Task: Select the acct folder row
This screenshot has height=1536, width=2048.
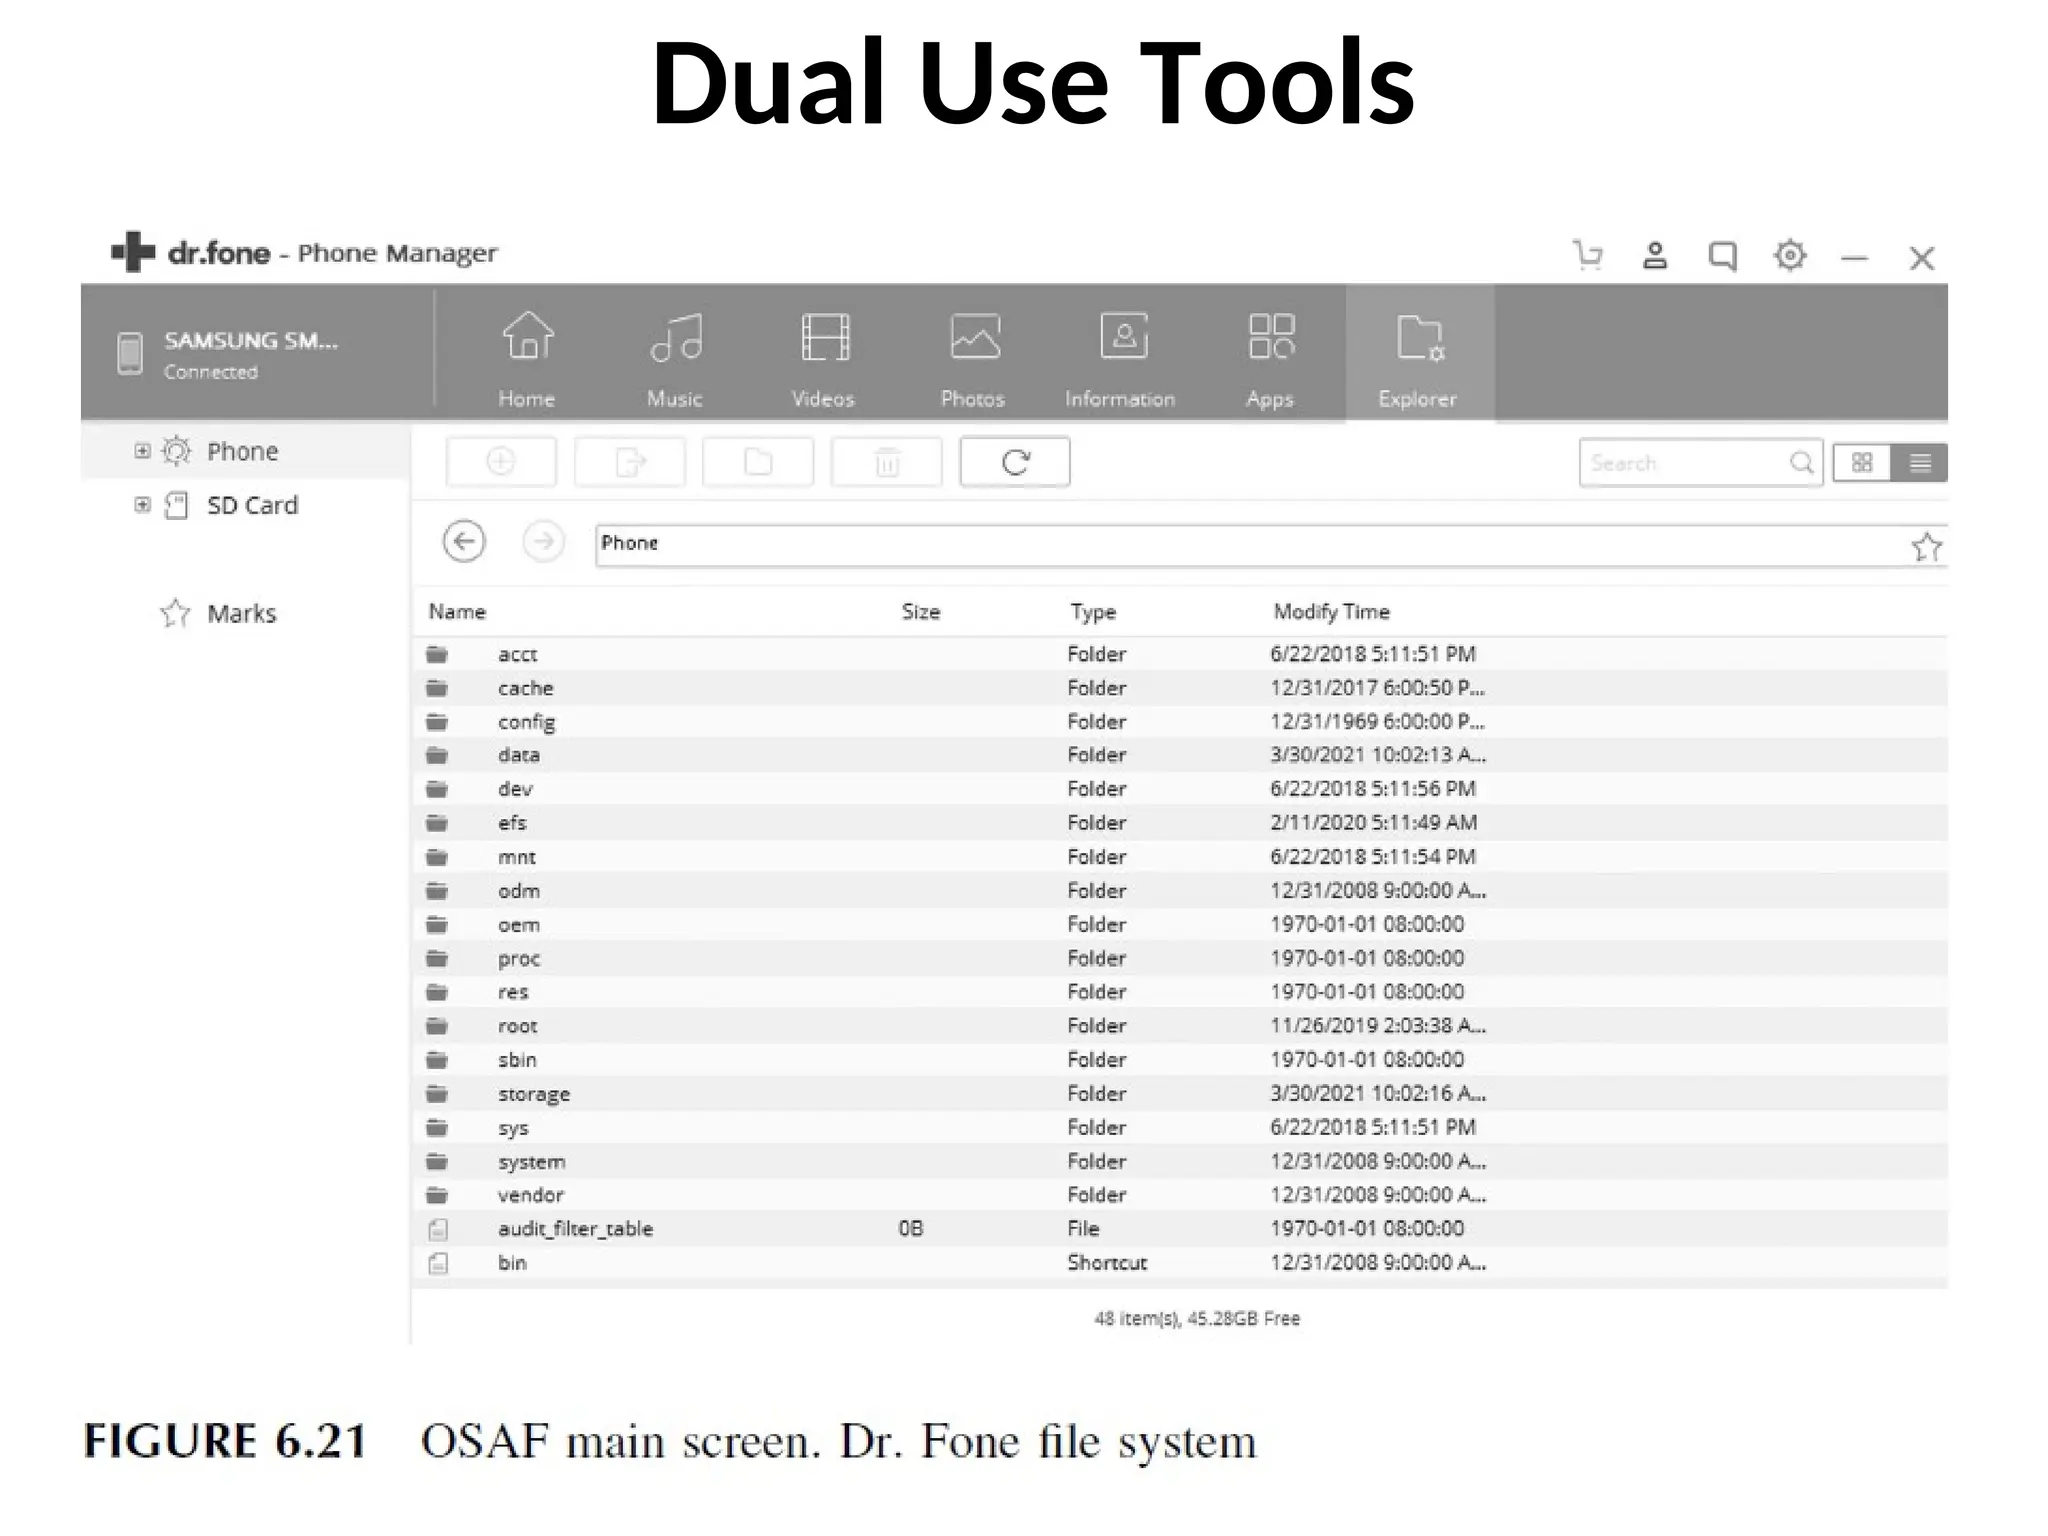Action: tap(1180, 654)
